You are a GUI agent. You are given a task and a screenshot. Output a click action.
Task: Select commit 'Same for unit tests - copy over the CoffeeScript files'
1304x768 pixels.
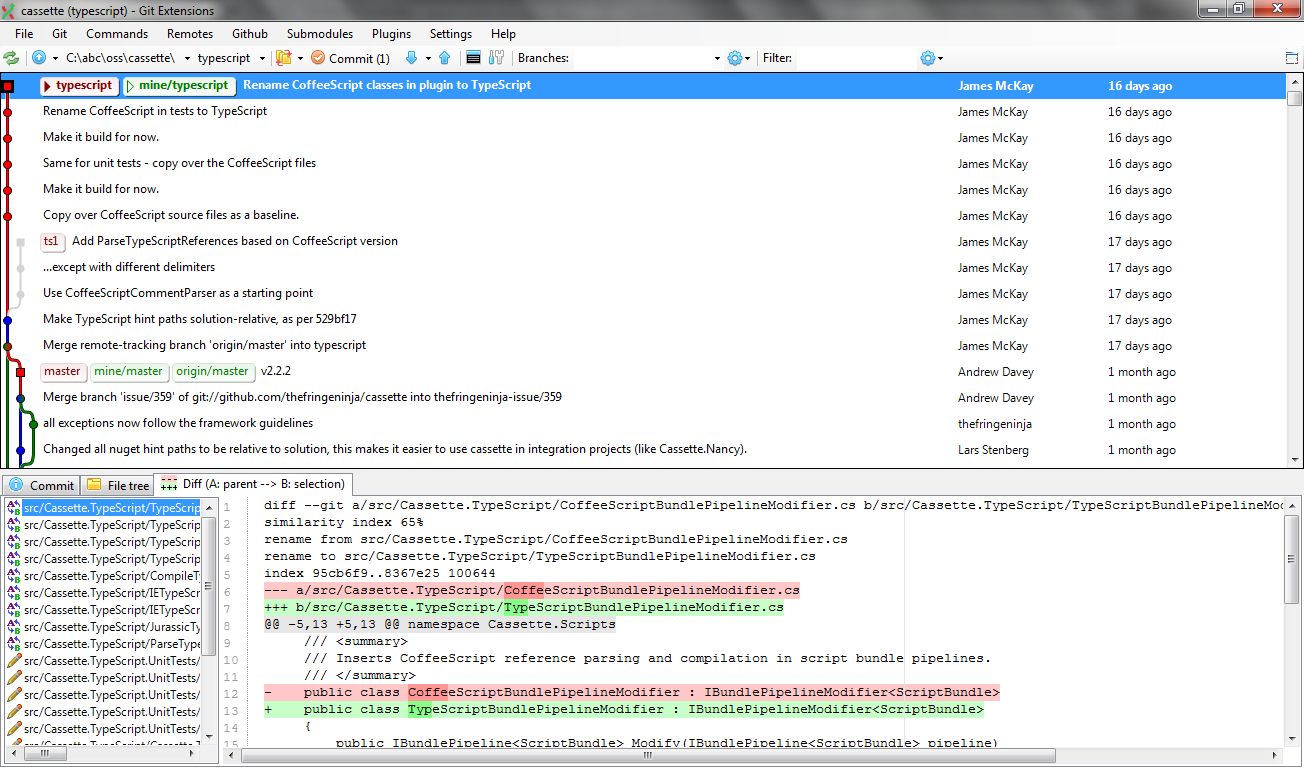(180, 163)
